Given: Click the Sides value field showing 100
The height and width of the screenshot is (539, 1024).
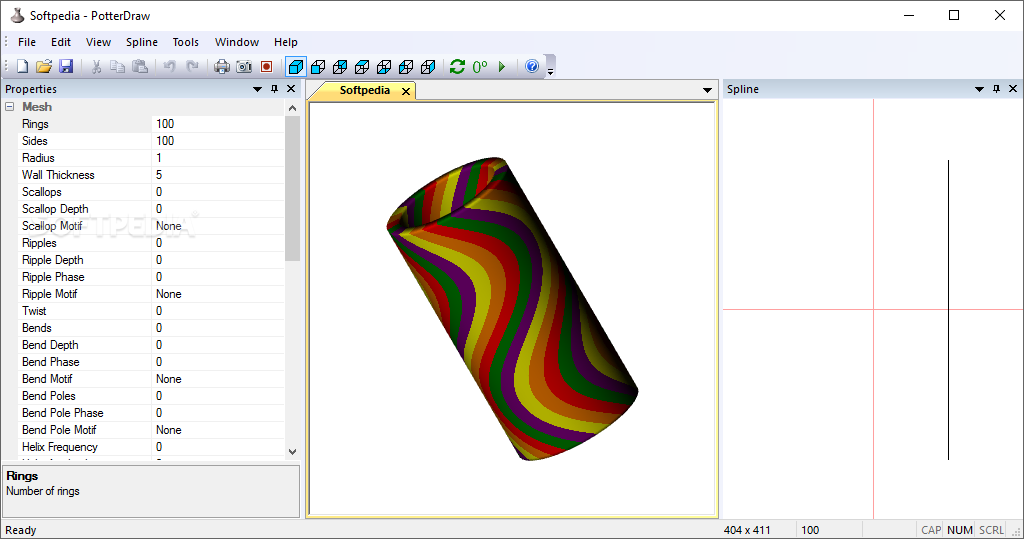Looking at the screenshot, I should 218,141.
